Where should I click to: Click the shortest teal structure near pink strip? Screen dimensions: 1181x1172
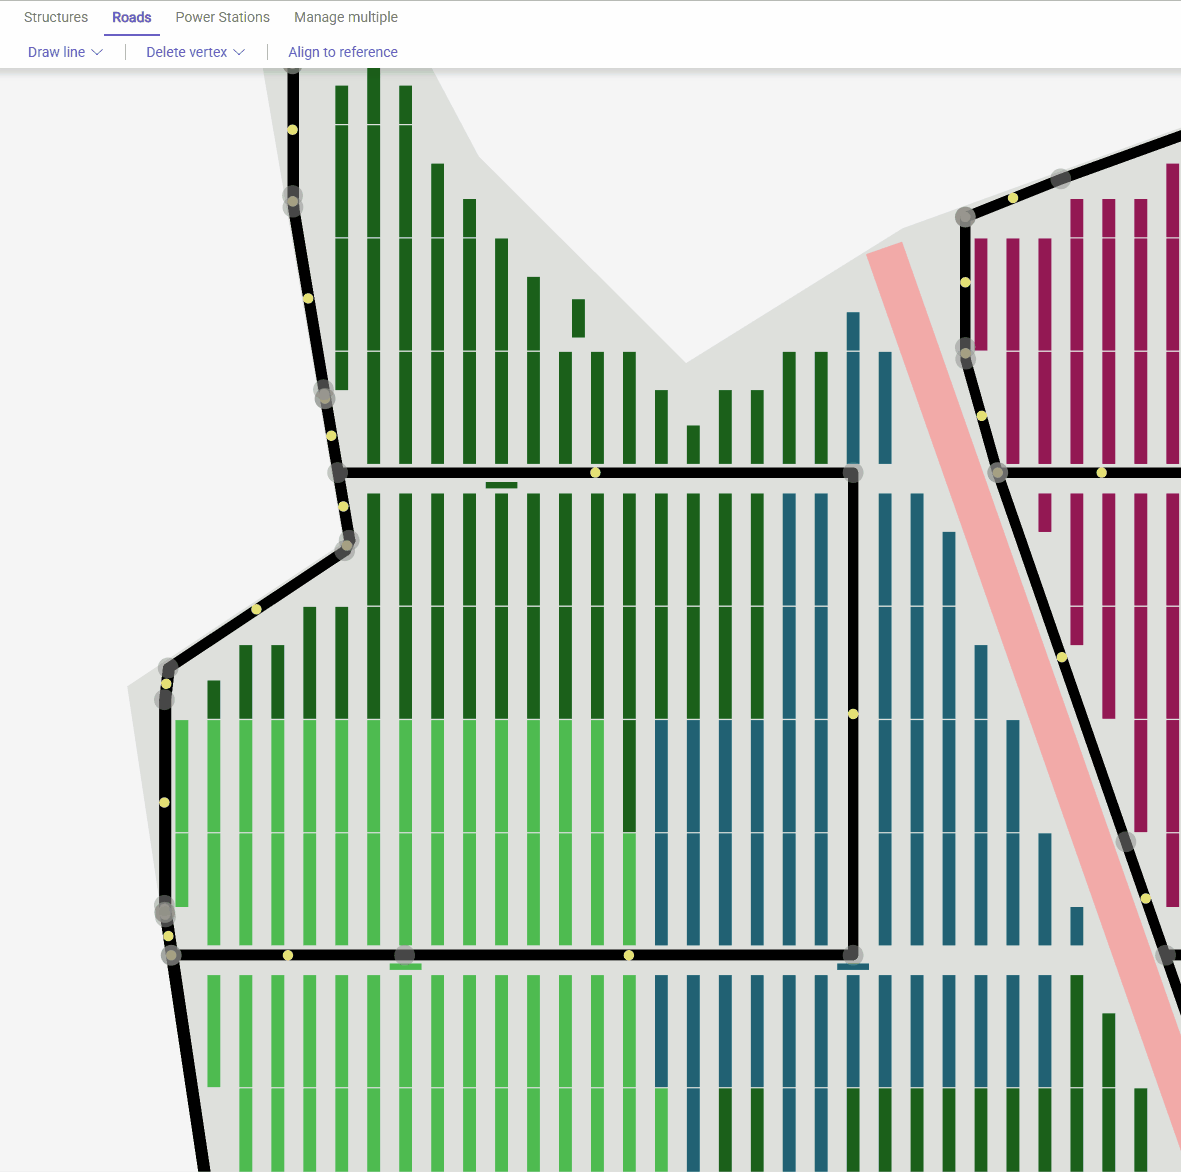[1077, 926]
